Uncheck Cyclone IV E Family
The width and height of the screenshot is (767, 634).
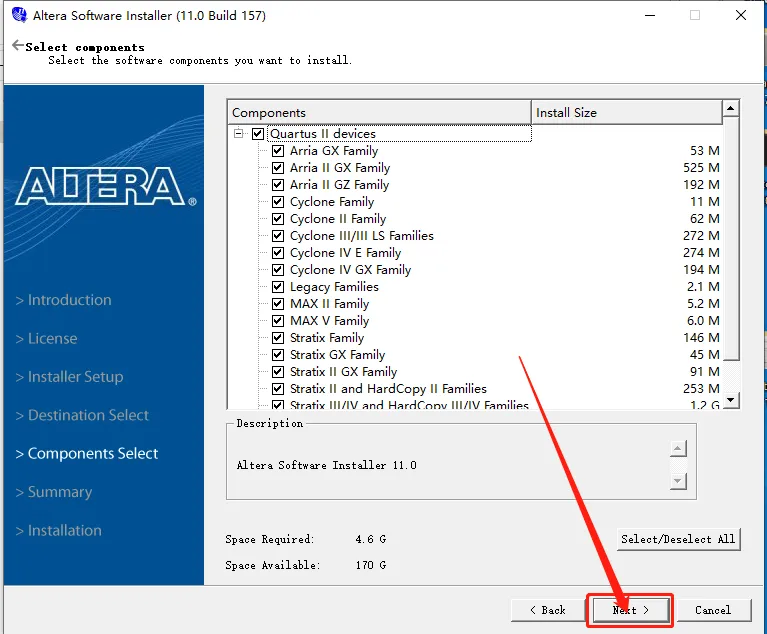pos(278,253)
